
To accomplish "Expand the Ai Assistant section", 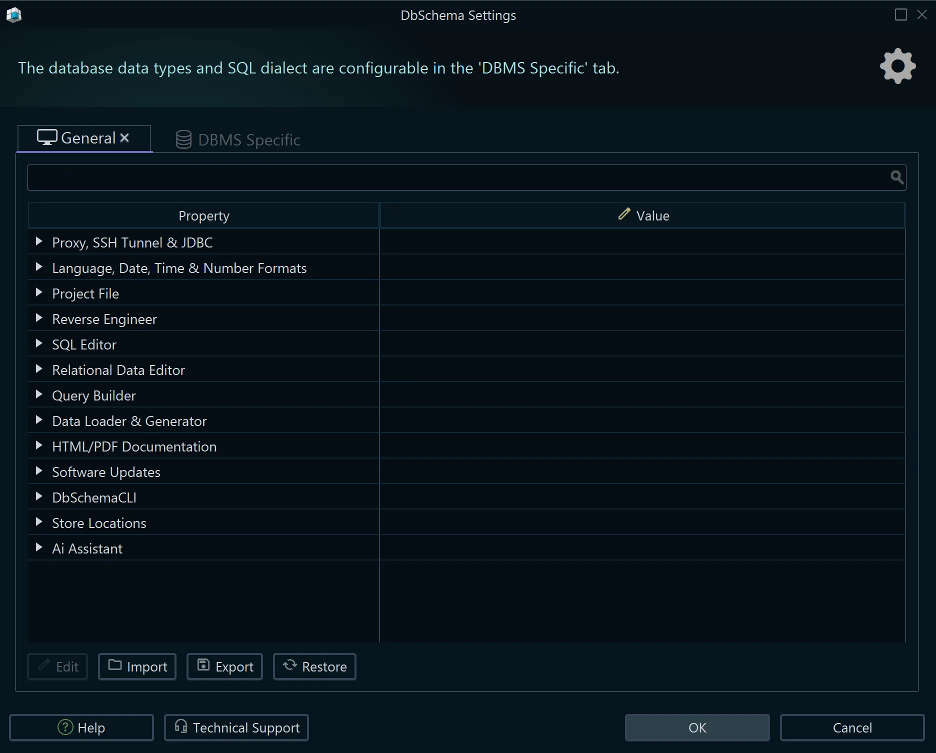I will (x=39, y=548).
